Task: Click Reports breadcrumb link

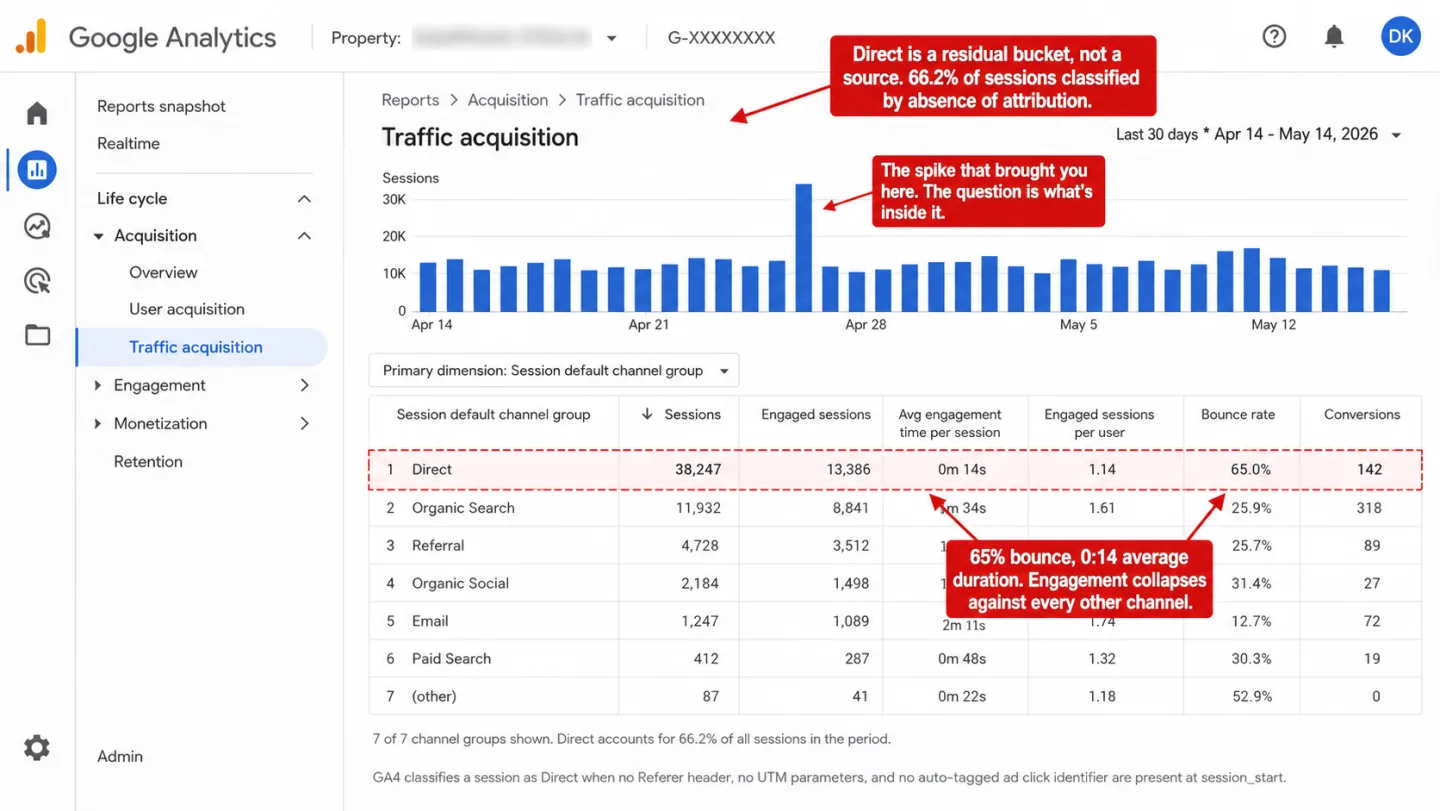Action: (x=410, y=100)
